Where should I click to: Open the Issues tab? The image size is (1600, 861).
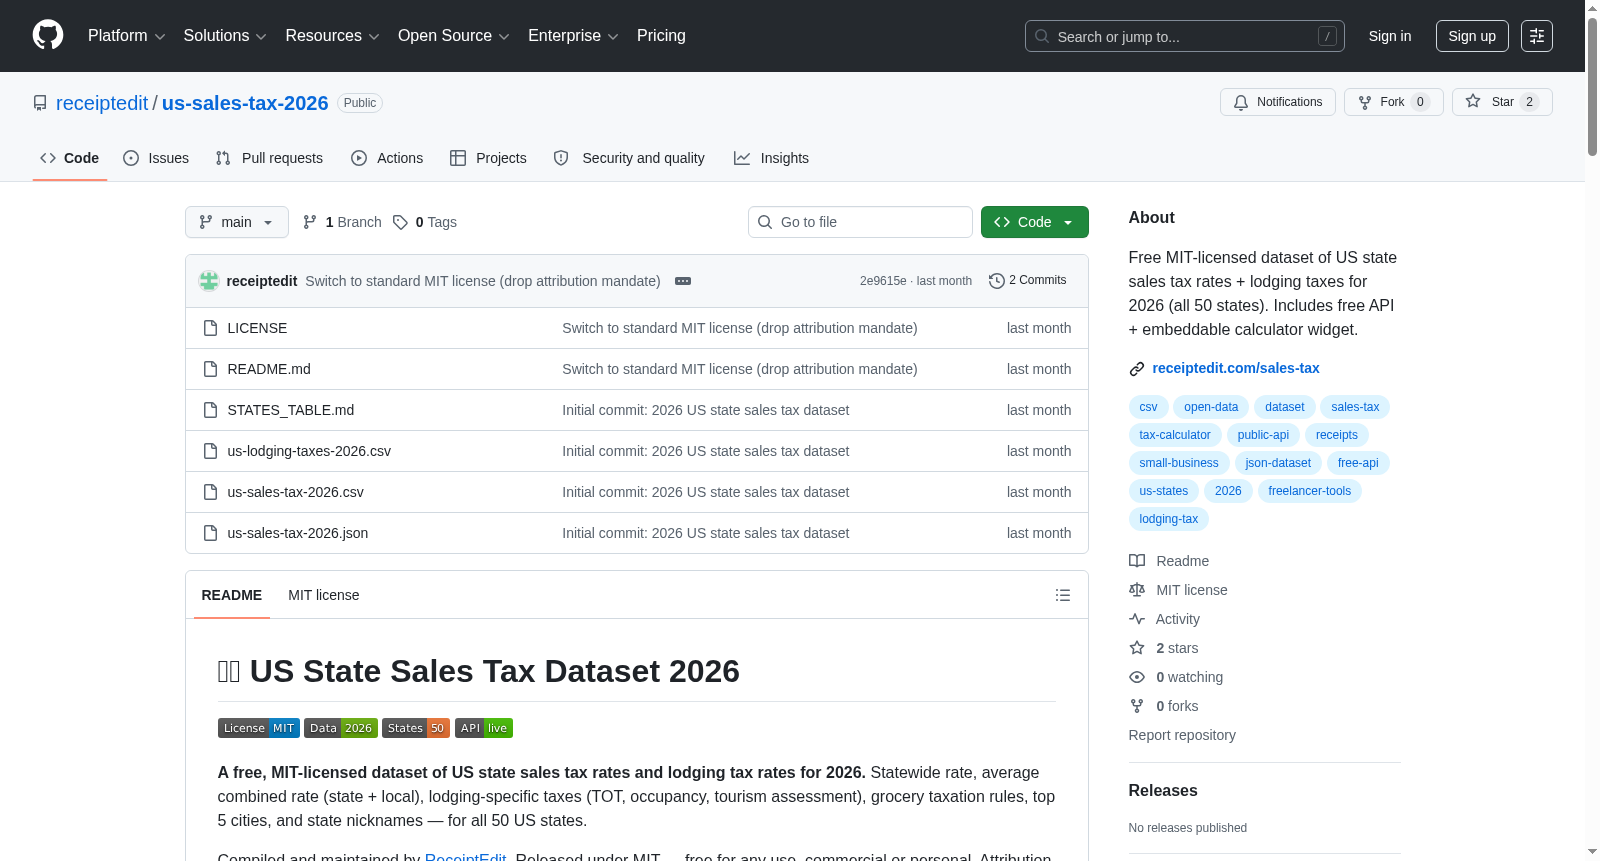[x=156, y=158]
